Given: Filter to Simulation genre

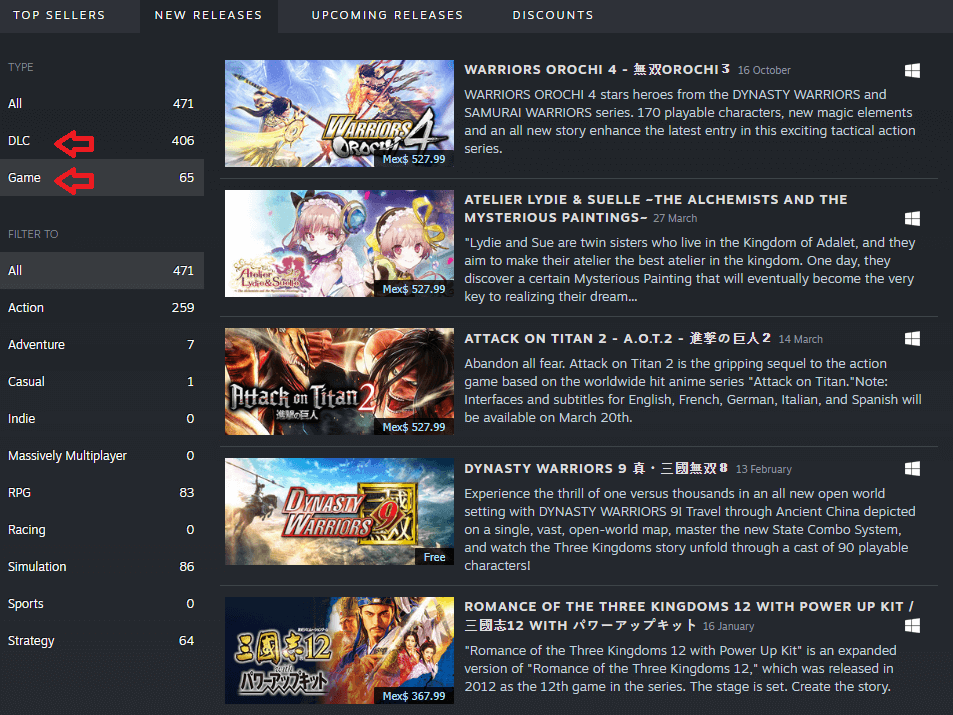Looking at the screenshot, I should (101, 567).
